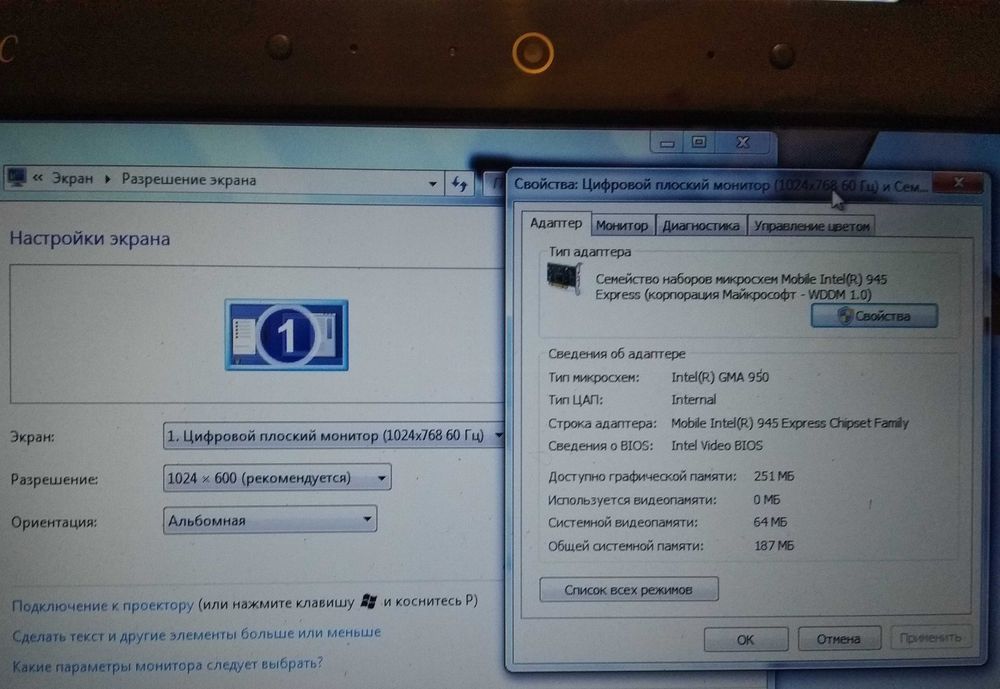Click the Свойства adapter properties button

click(874, 316)
